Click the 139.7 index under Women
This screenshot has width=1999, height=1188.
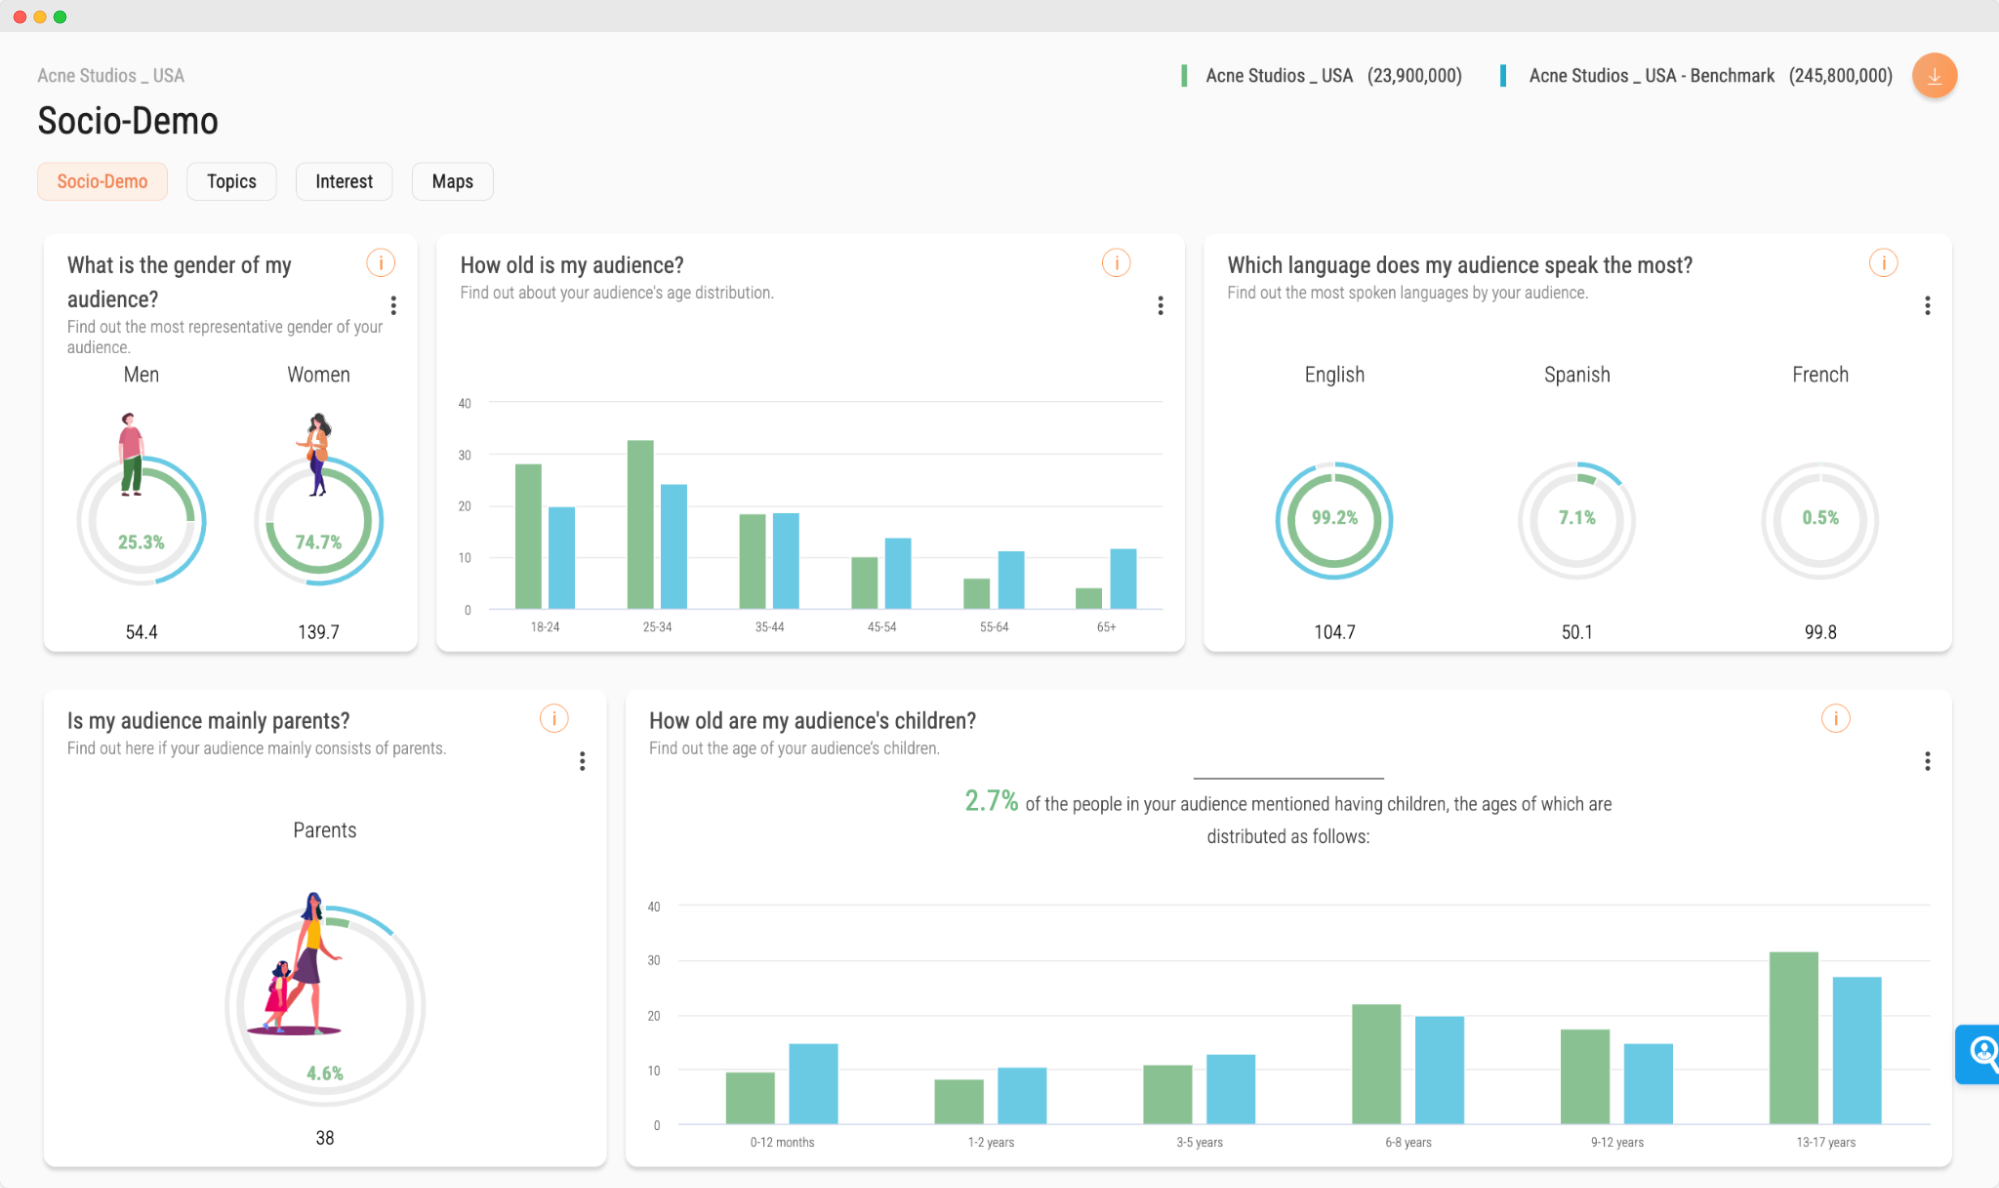[318, 632]
